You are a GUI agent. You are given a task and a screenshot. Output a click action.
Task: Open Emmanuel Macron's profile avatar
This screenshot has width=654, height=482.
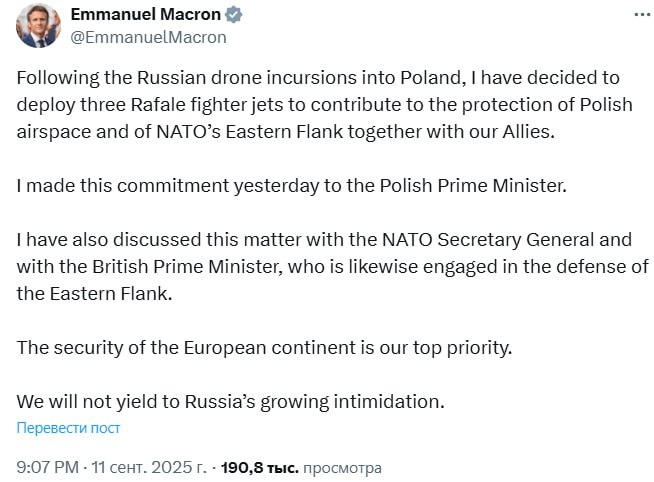[36, 26]
